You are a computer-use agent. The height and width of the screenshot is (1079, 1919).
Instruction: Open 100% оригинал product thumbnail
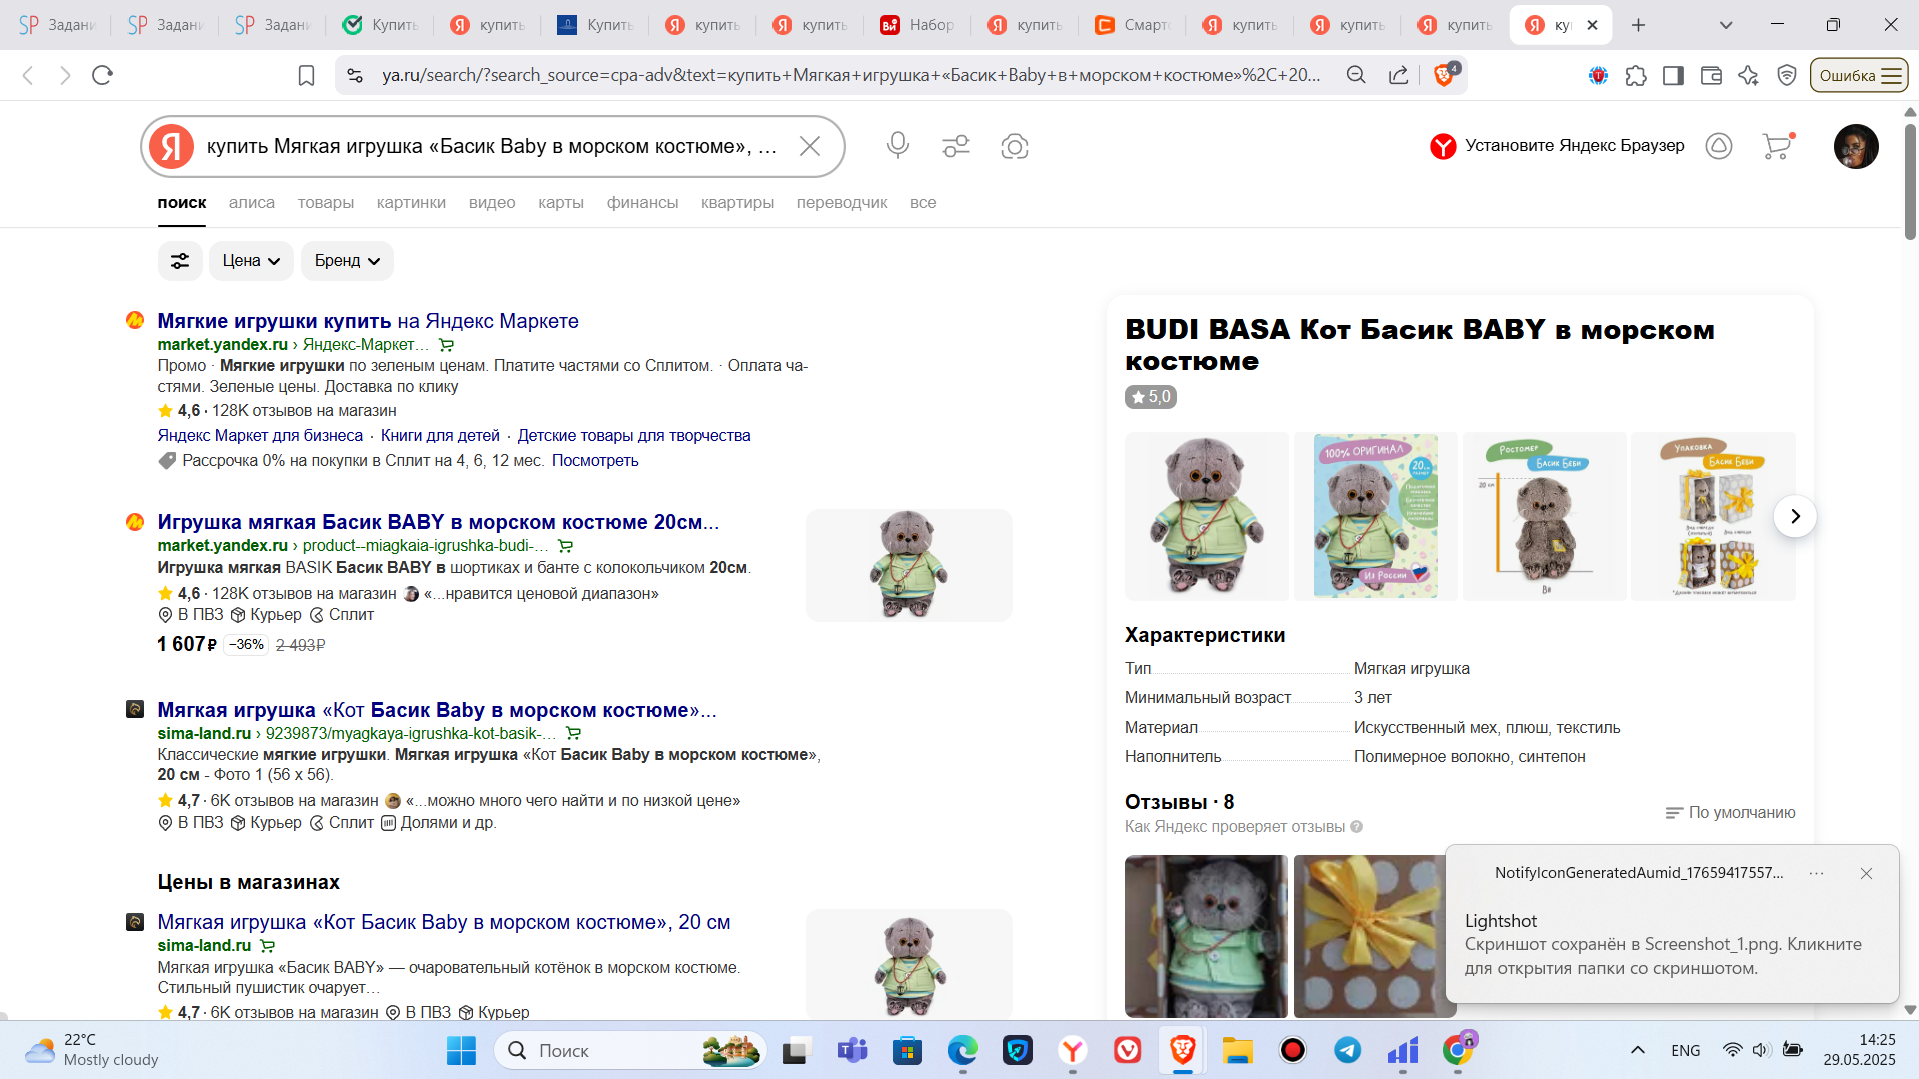[1376, 516]
